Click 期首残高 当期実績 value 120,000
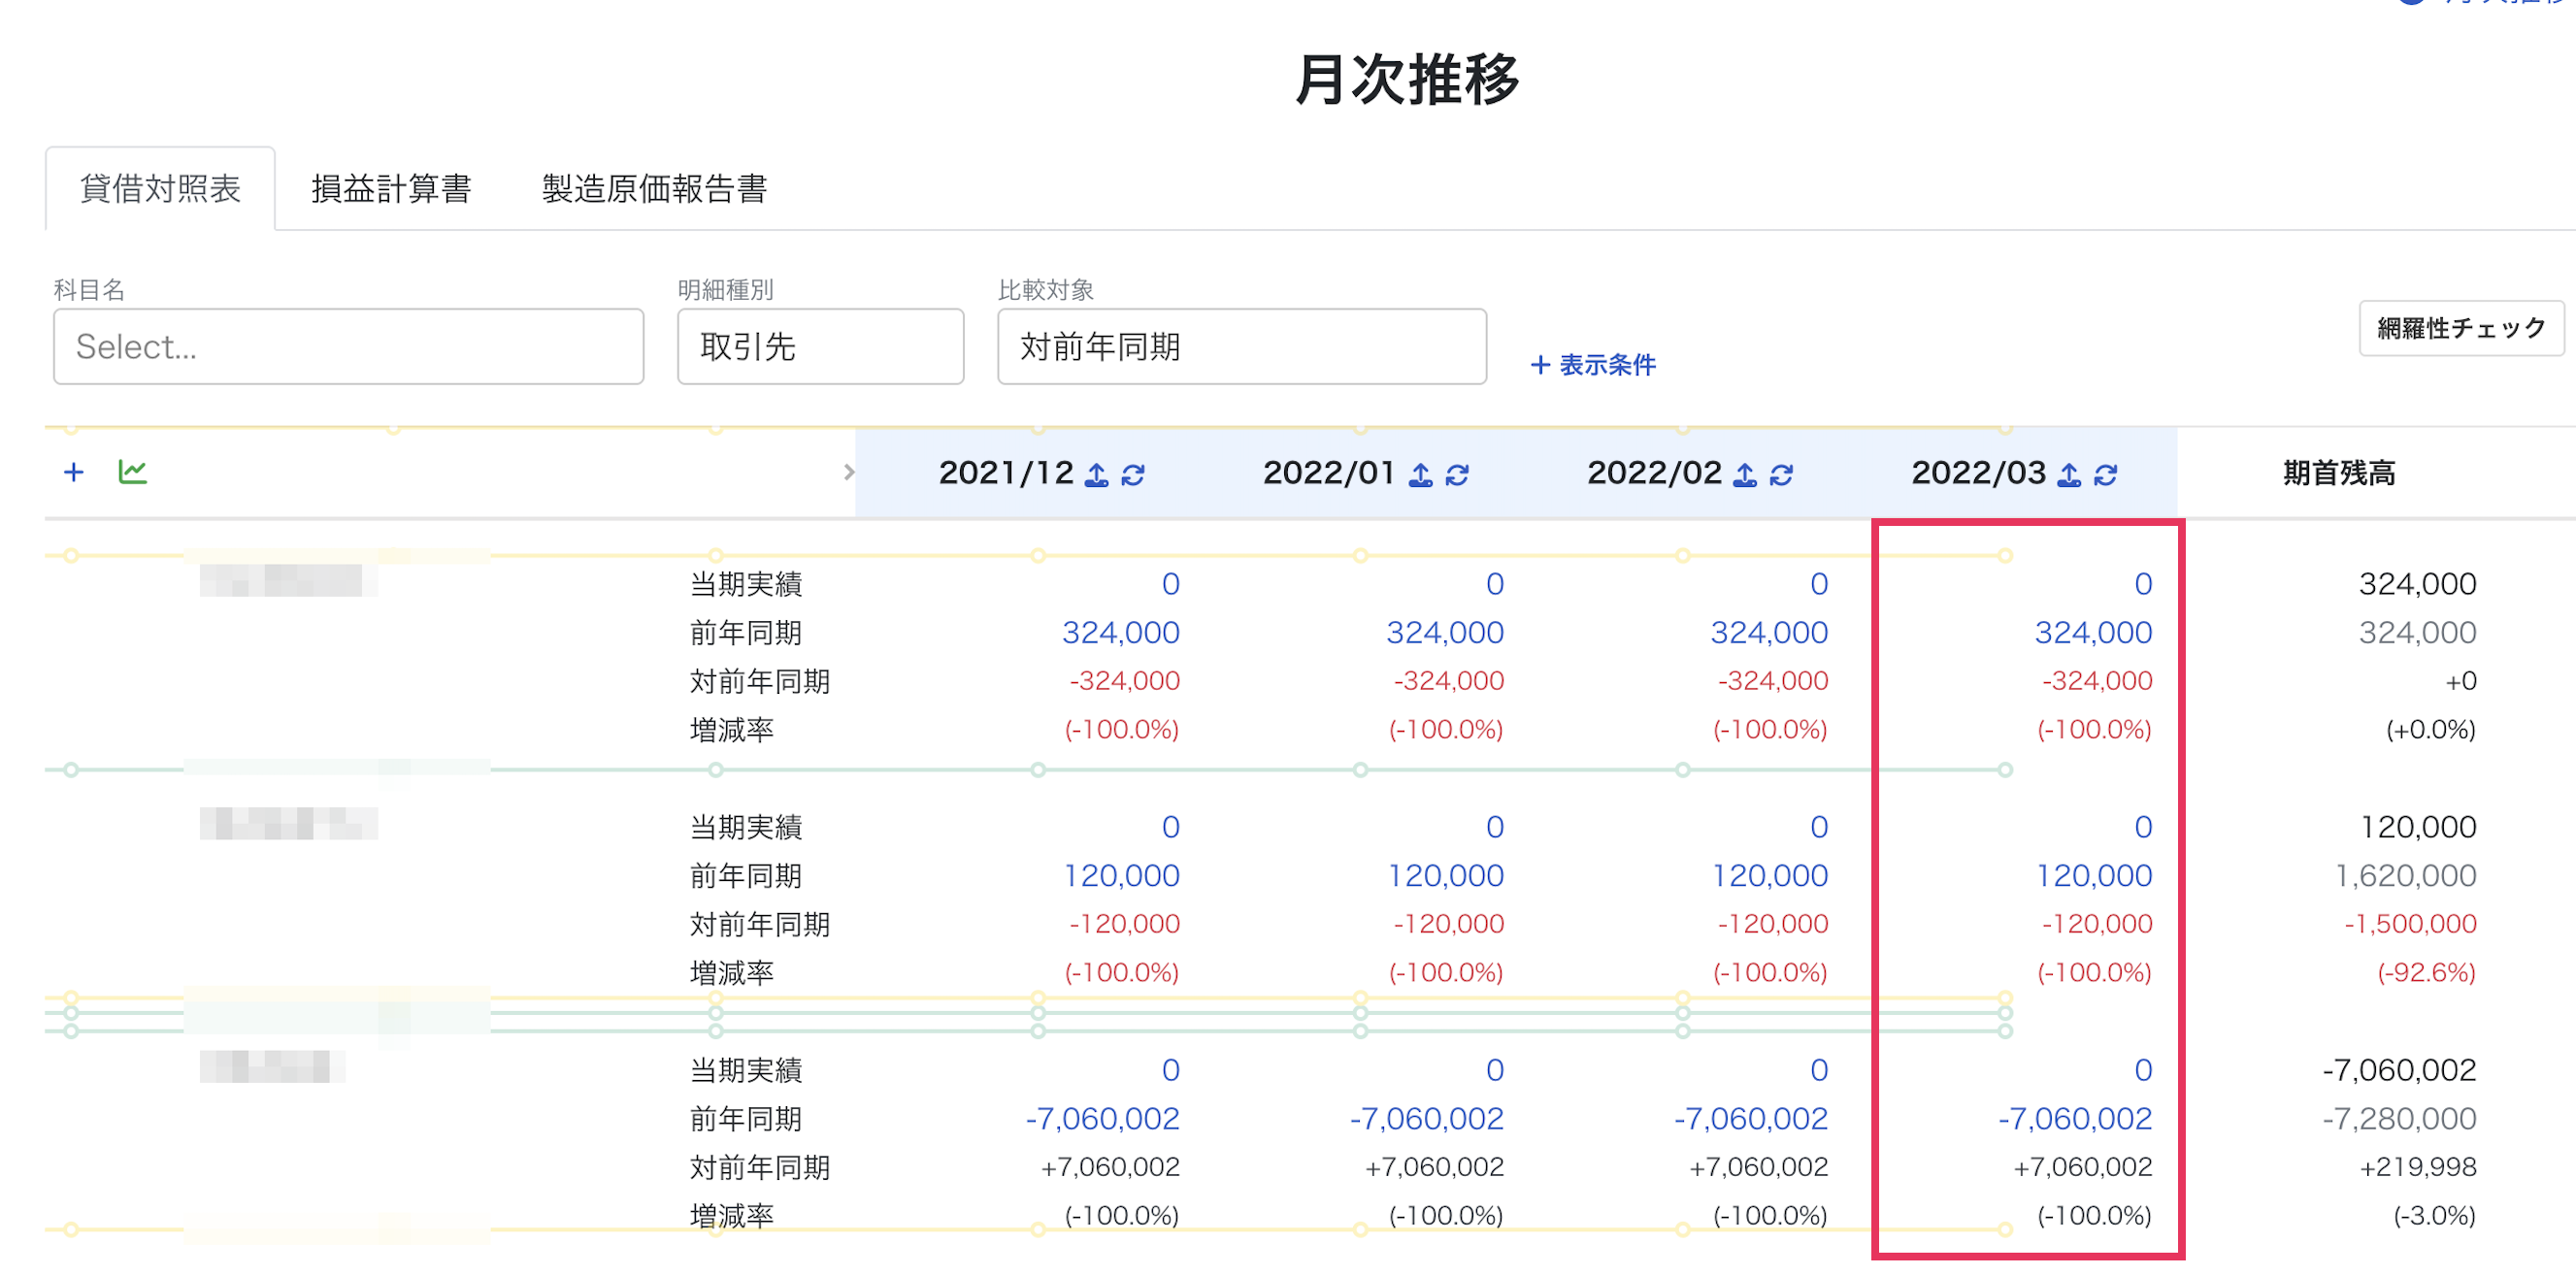This screenshot has height=1275, width=2576. (x=2418, y=827)
